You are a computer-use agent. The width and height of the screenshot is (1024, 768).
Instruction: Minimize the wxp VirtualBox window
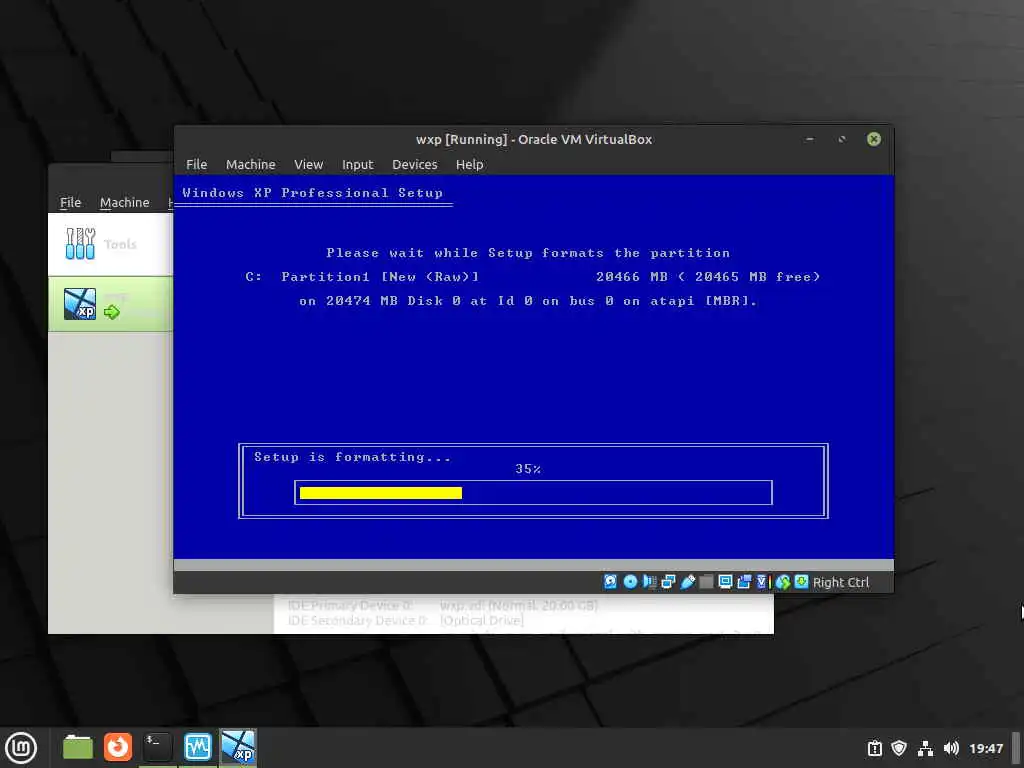(x=810, y=139)
